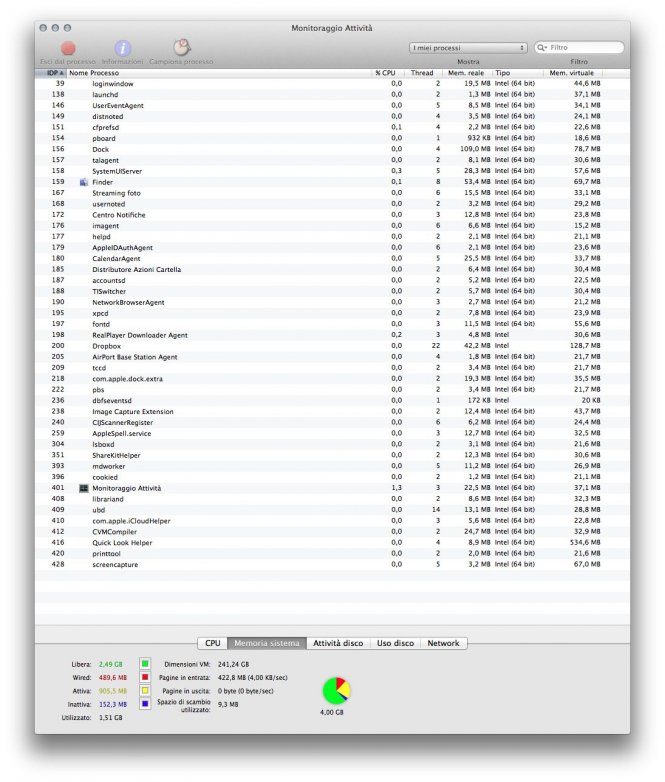The image size is (665, 782).
Task: Open the Attività disco tab
Action: 338,643
